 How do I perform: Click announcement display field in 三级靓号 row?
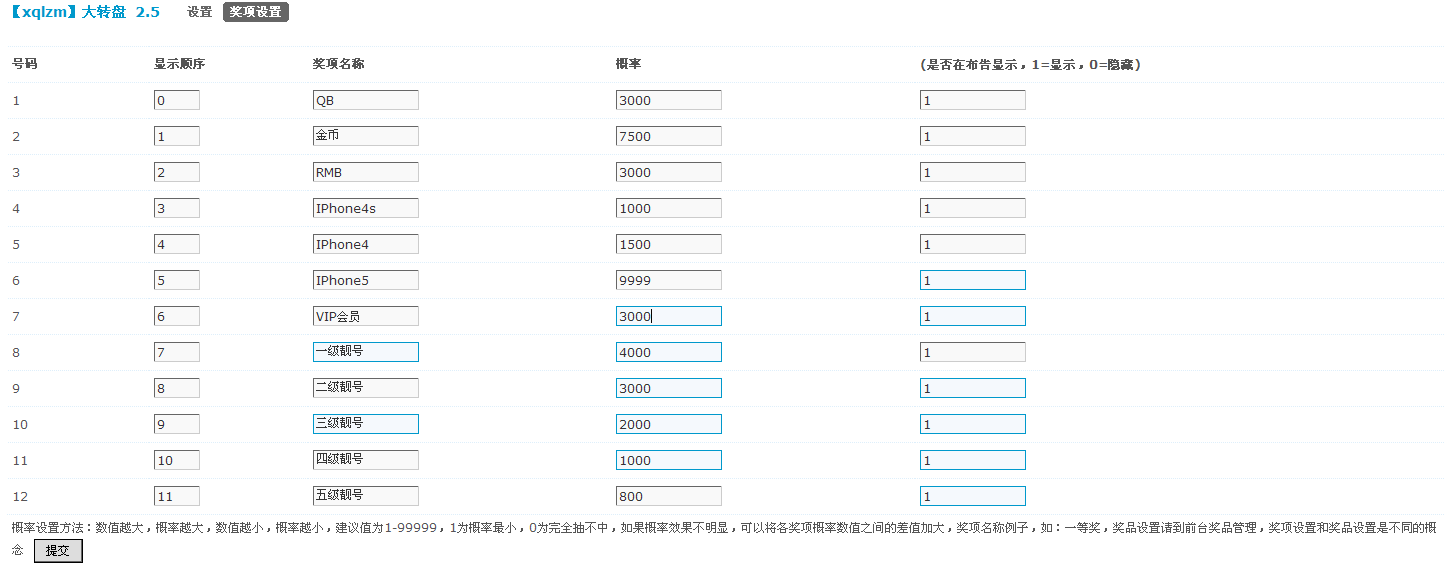pyautogui.click(x=973, y=424)
